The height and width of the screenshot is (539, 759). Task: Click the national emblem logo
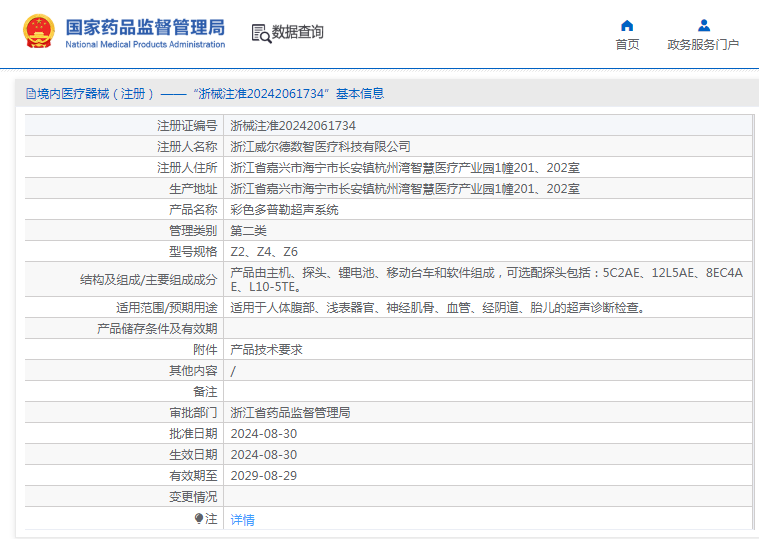click(39, 32)
